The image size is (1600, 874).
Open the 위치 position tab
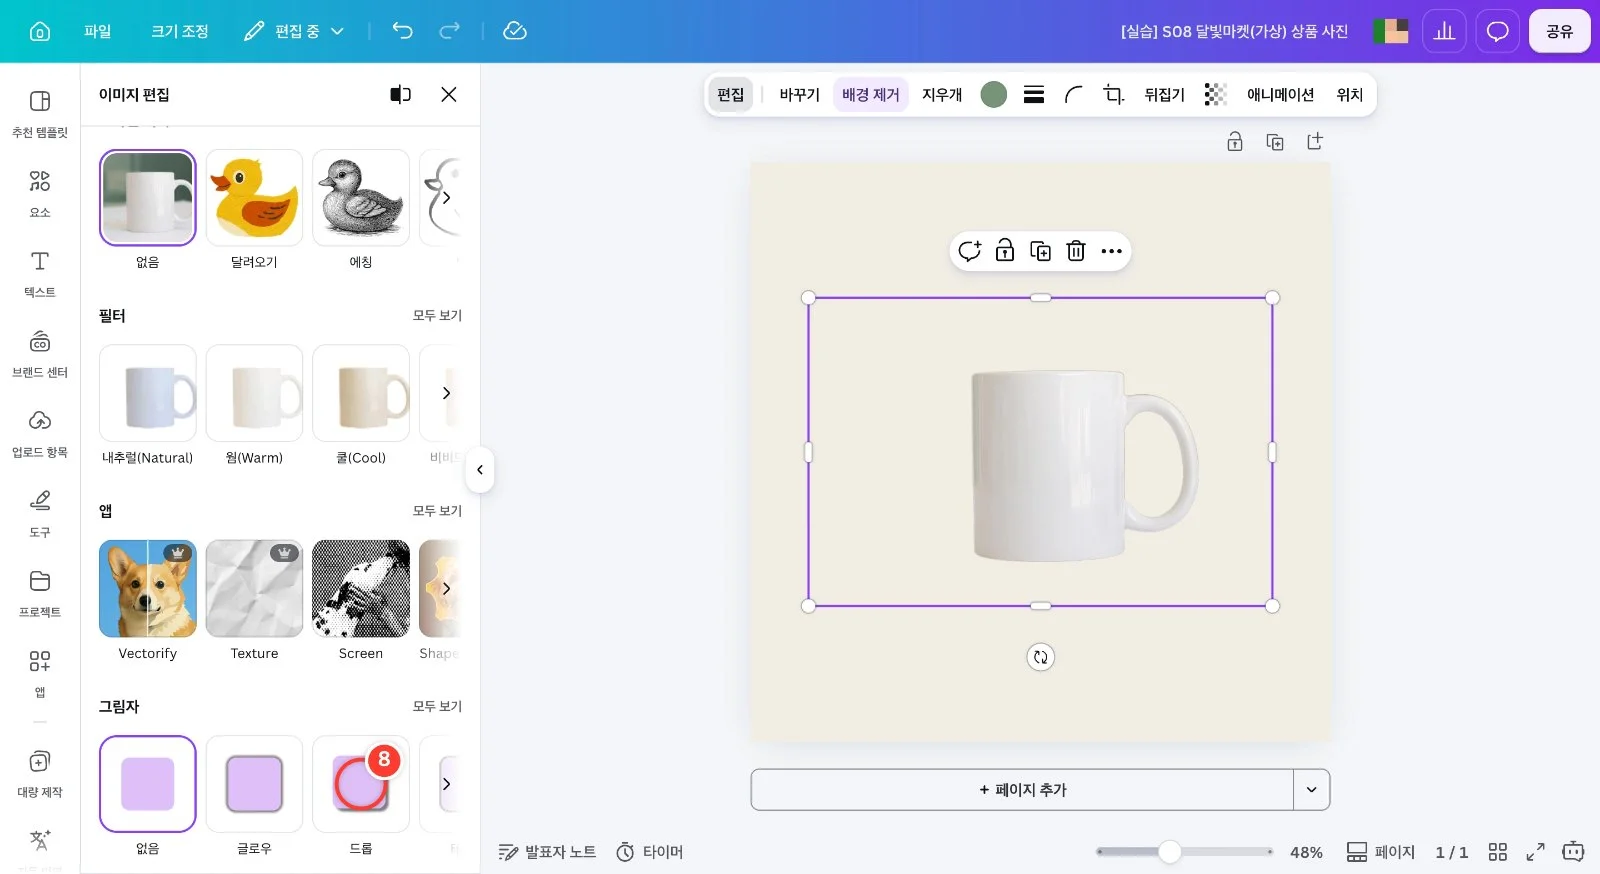pos(1350,95)
